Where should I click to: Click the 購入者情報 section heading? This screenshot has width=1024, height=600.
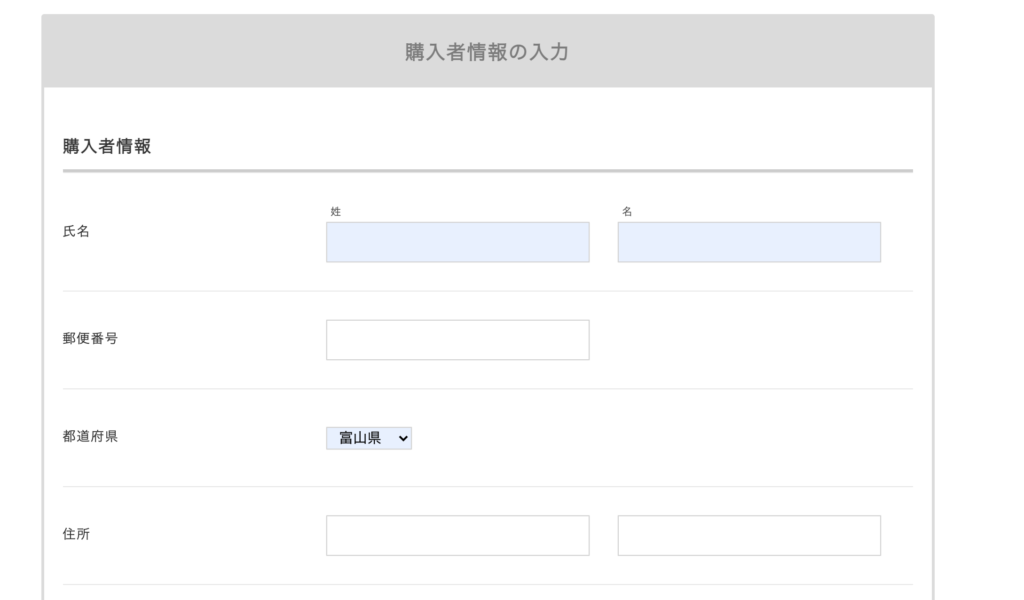[107, 147]
